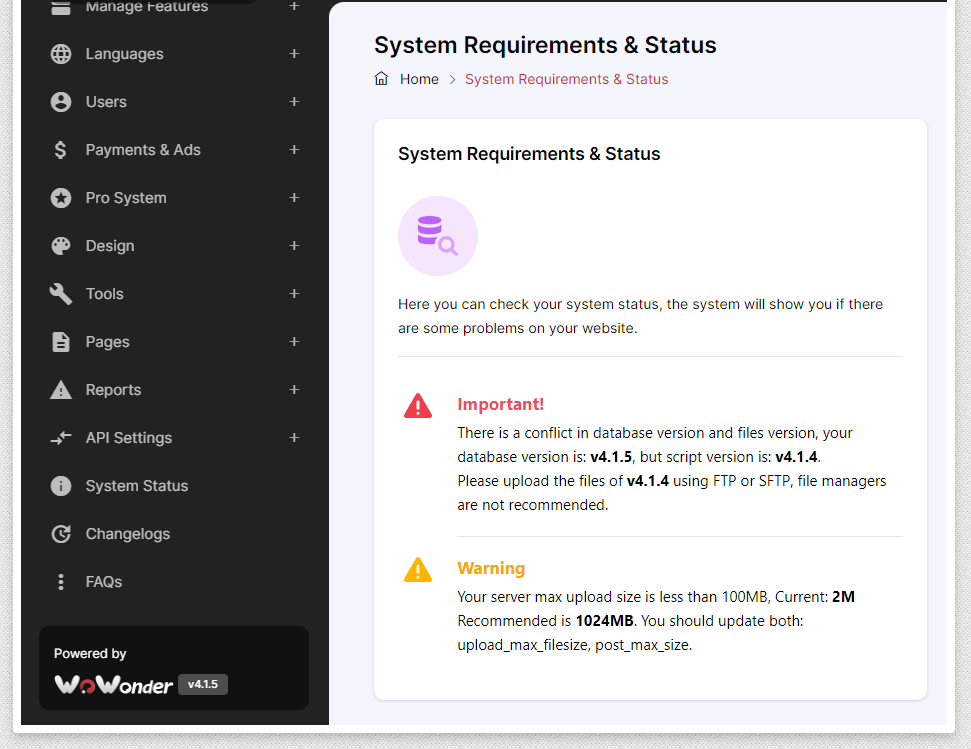Click the Reports warning triangle icon
Image resolution: width=971 pixels, height=749 pixels.
click(61, 390)
